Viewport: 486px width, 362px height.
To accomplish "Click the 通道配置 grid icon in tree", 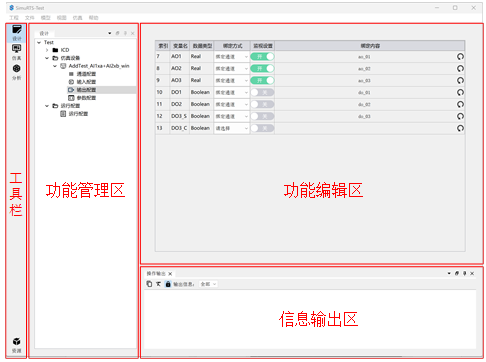I will 71,74.
